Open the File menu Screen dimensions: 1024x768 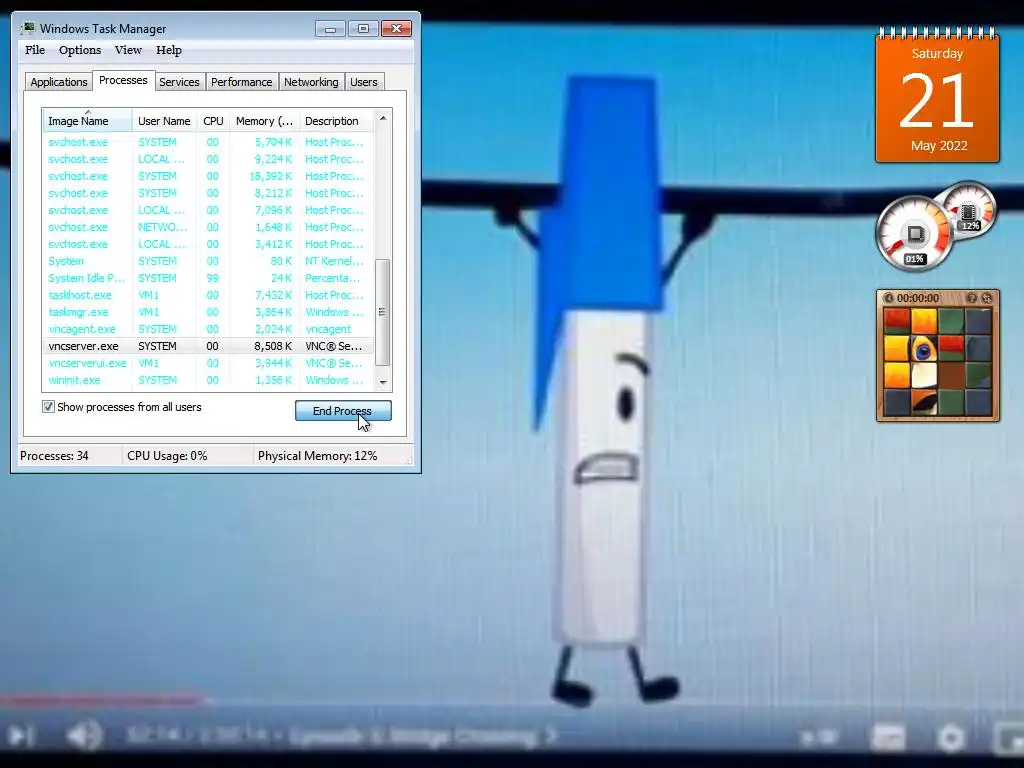pyautogui.click(x=35, y=50)
